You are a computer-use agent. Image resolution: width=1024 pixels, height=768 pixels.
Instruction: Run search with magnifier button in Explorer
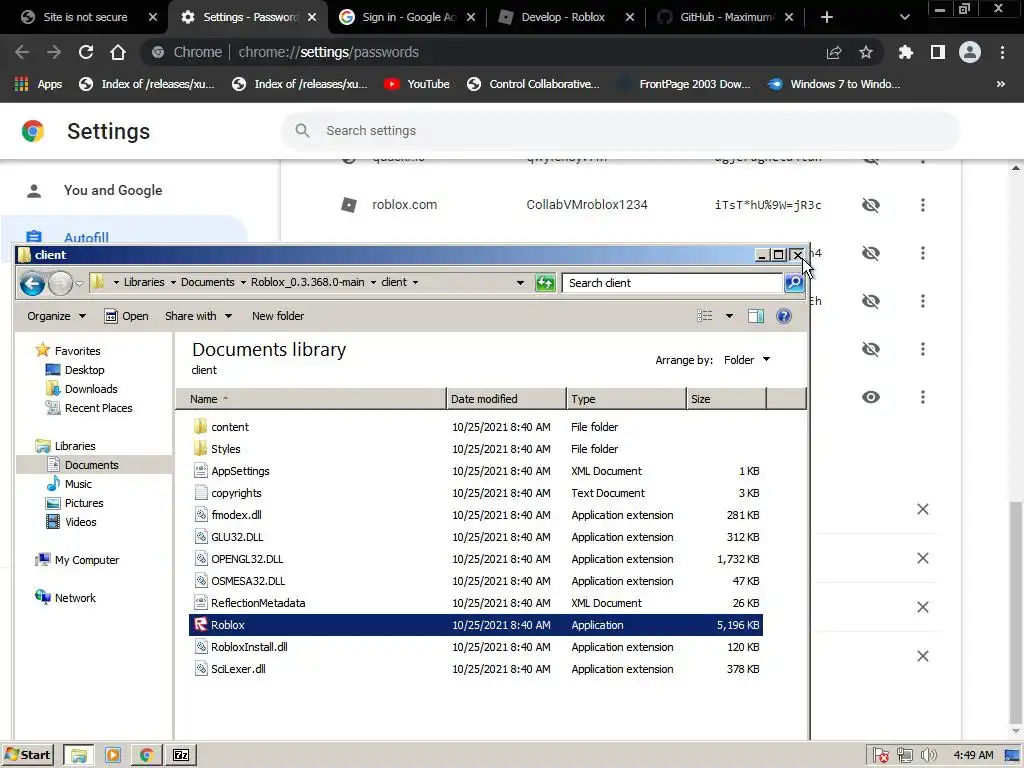pyautogui.click(x=793, y=283)
